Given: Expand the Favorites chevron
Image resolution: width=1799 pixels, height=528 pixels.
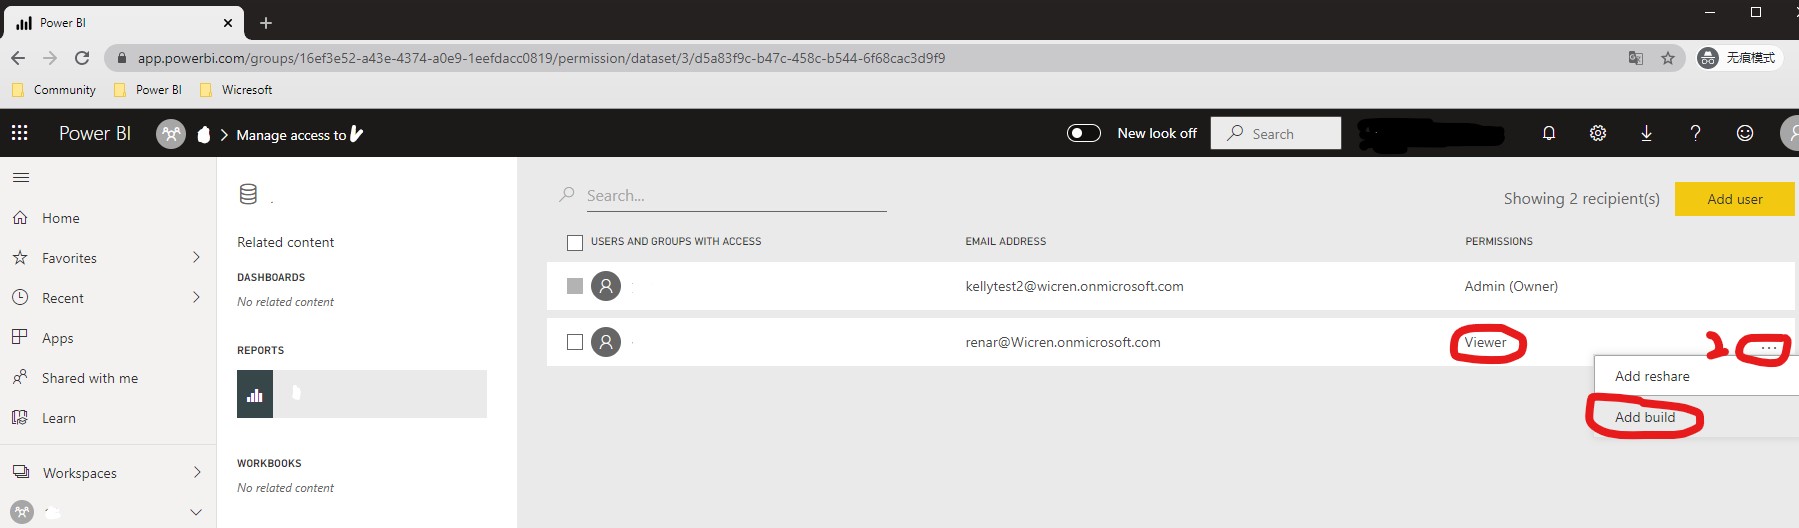Looking at the screenshot, I should click(x=196, y=257).
